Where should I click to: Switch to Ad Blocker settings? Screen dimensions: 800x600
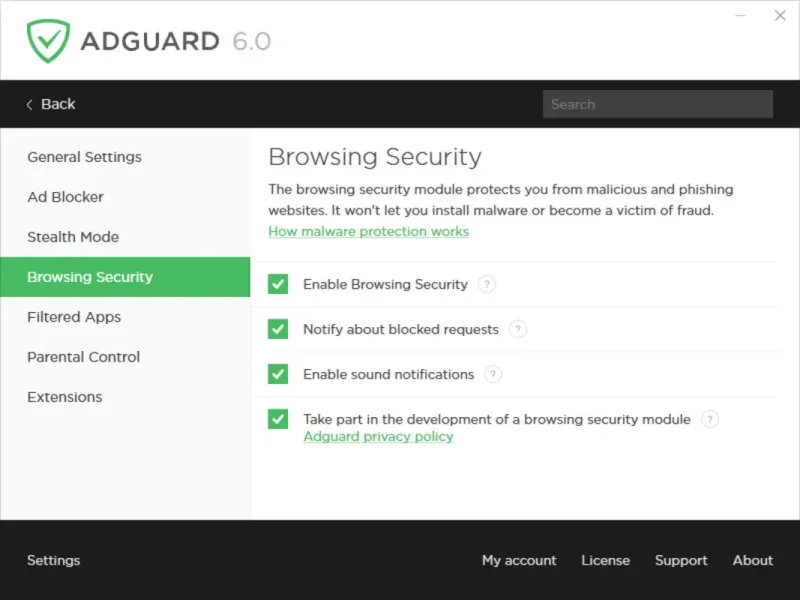(x=65, y=197)
